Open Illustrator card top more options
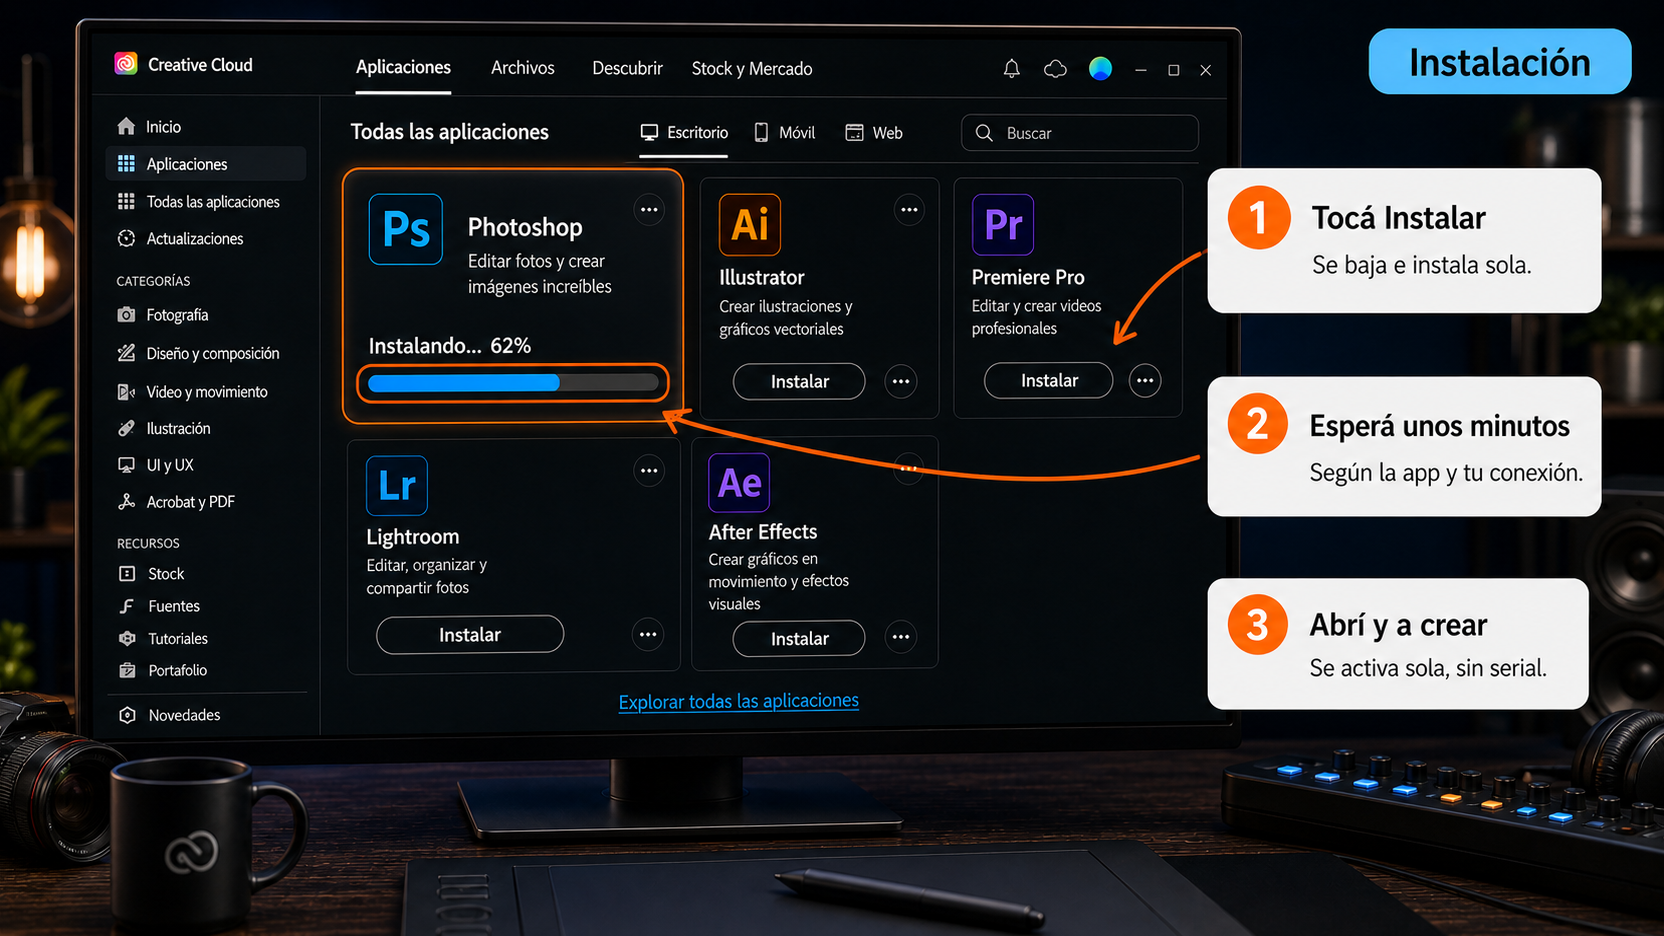 pos(909,210)
